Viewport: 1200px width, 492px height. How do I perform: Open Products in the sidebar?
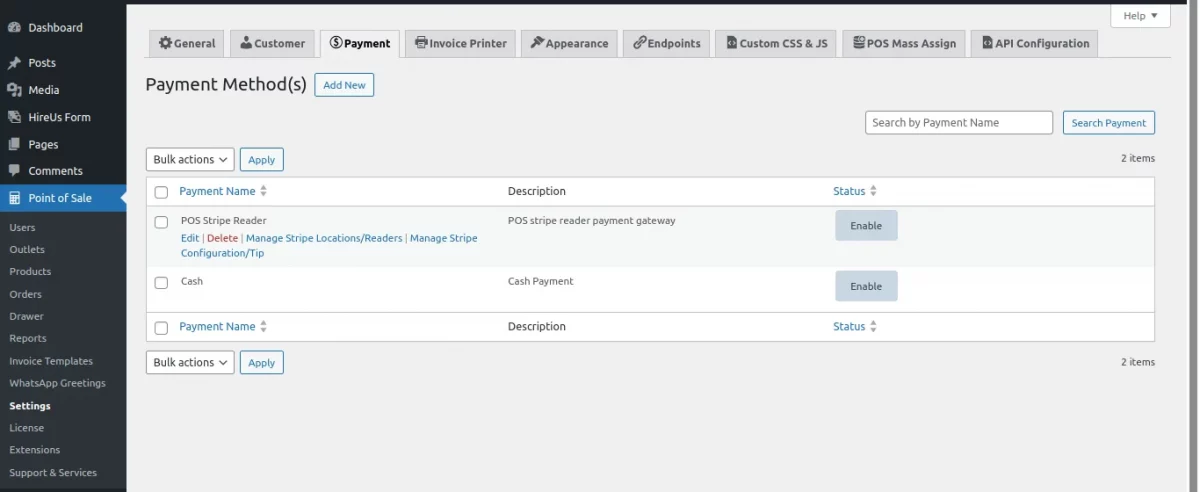[30, 271]
